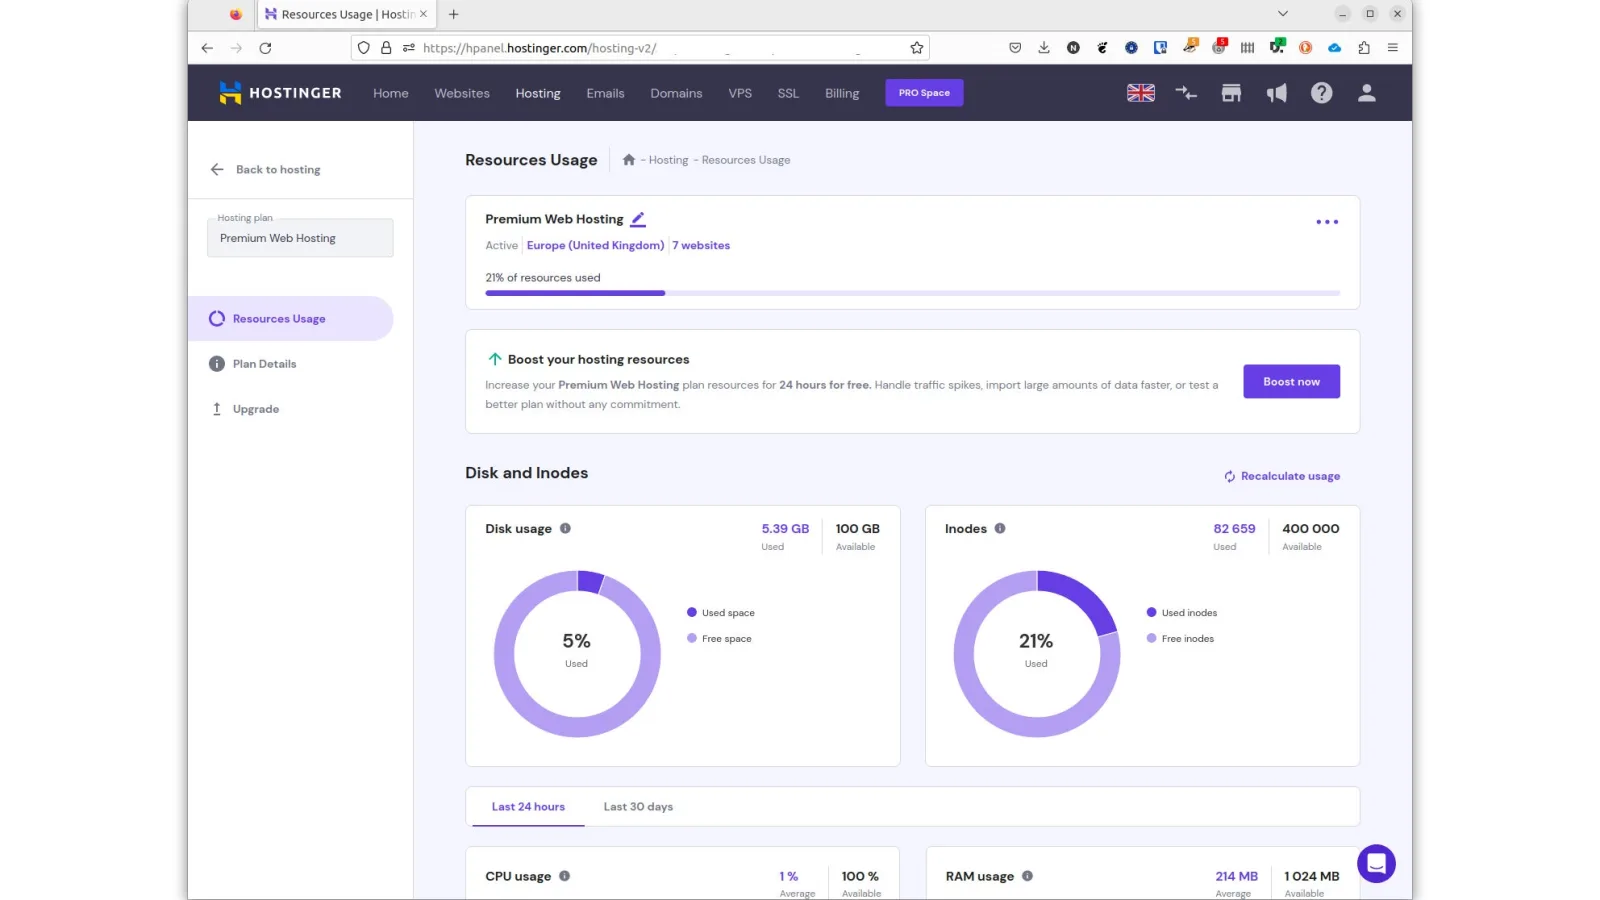Click the Free inodes legend dot
Viewport: 1600px width, 900px height.
pos(1151,638)
